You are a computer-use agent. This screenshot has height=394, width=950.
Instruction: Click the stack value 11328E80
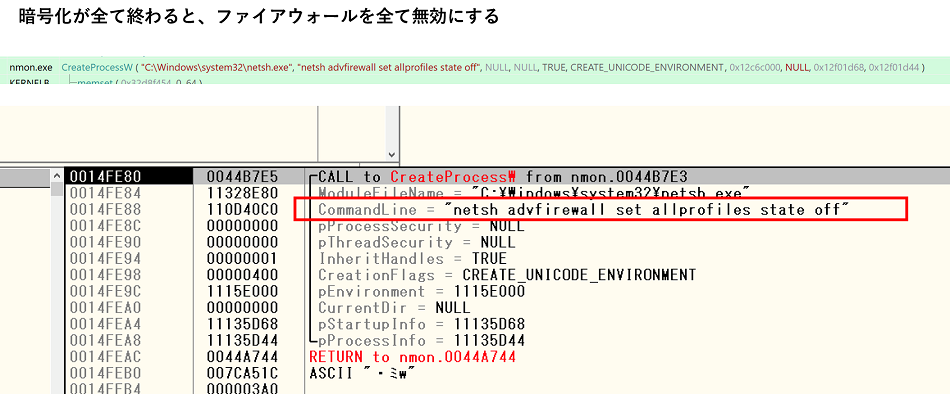(242, 193)
